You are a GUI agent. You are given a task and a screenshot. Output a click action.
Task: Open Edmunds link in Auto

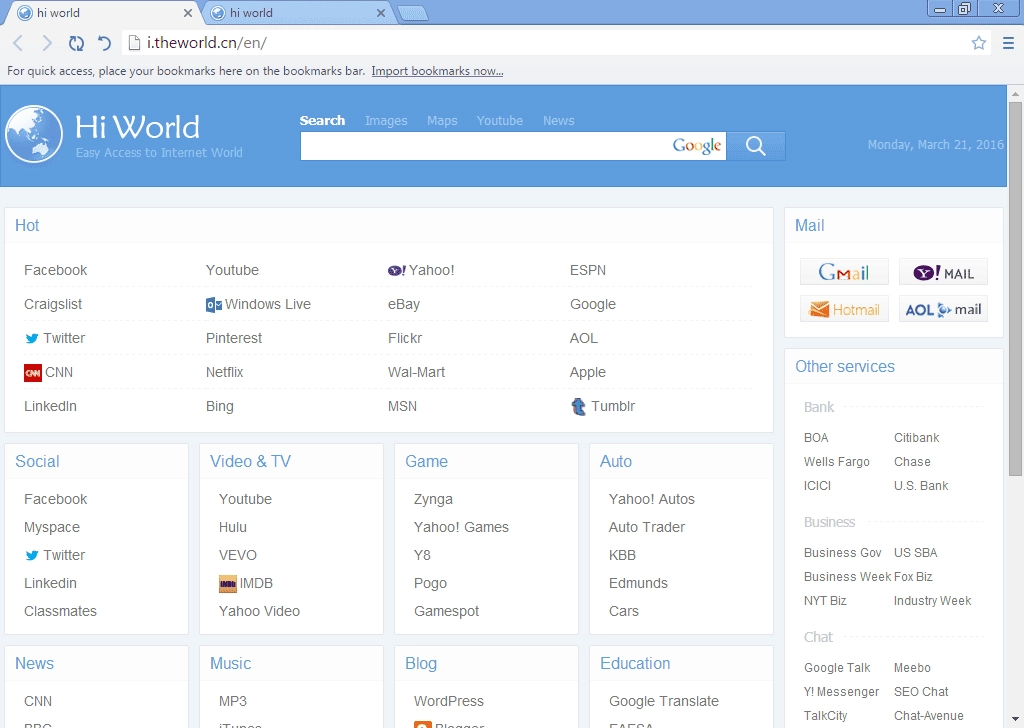pyautogui.click(x=638, y=583)
